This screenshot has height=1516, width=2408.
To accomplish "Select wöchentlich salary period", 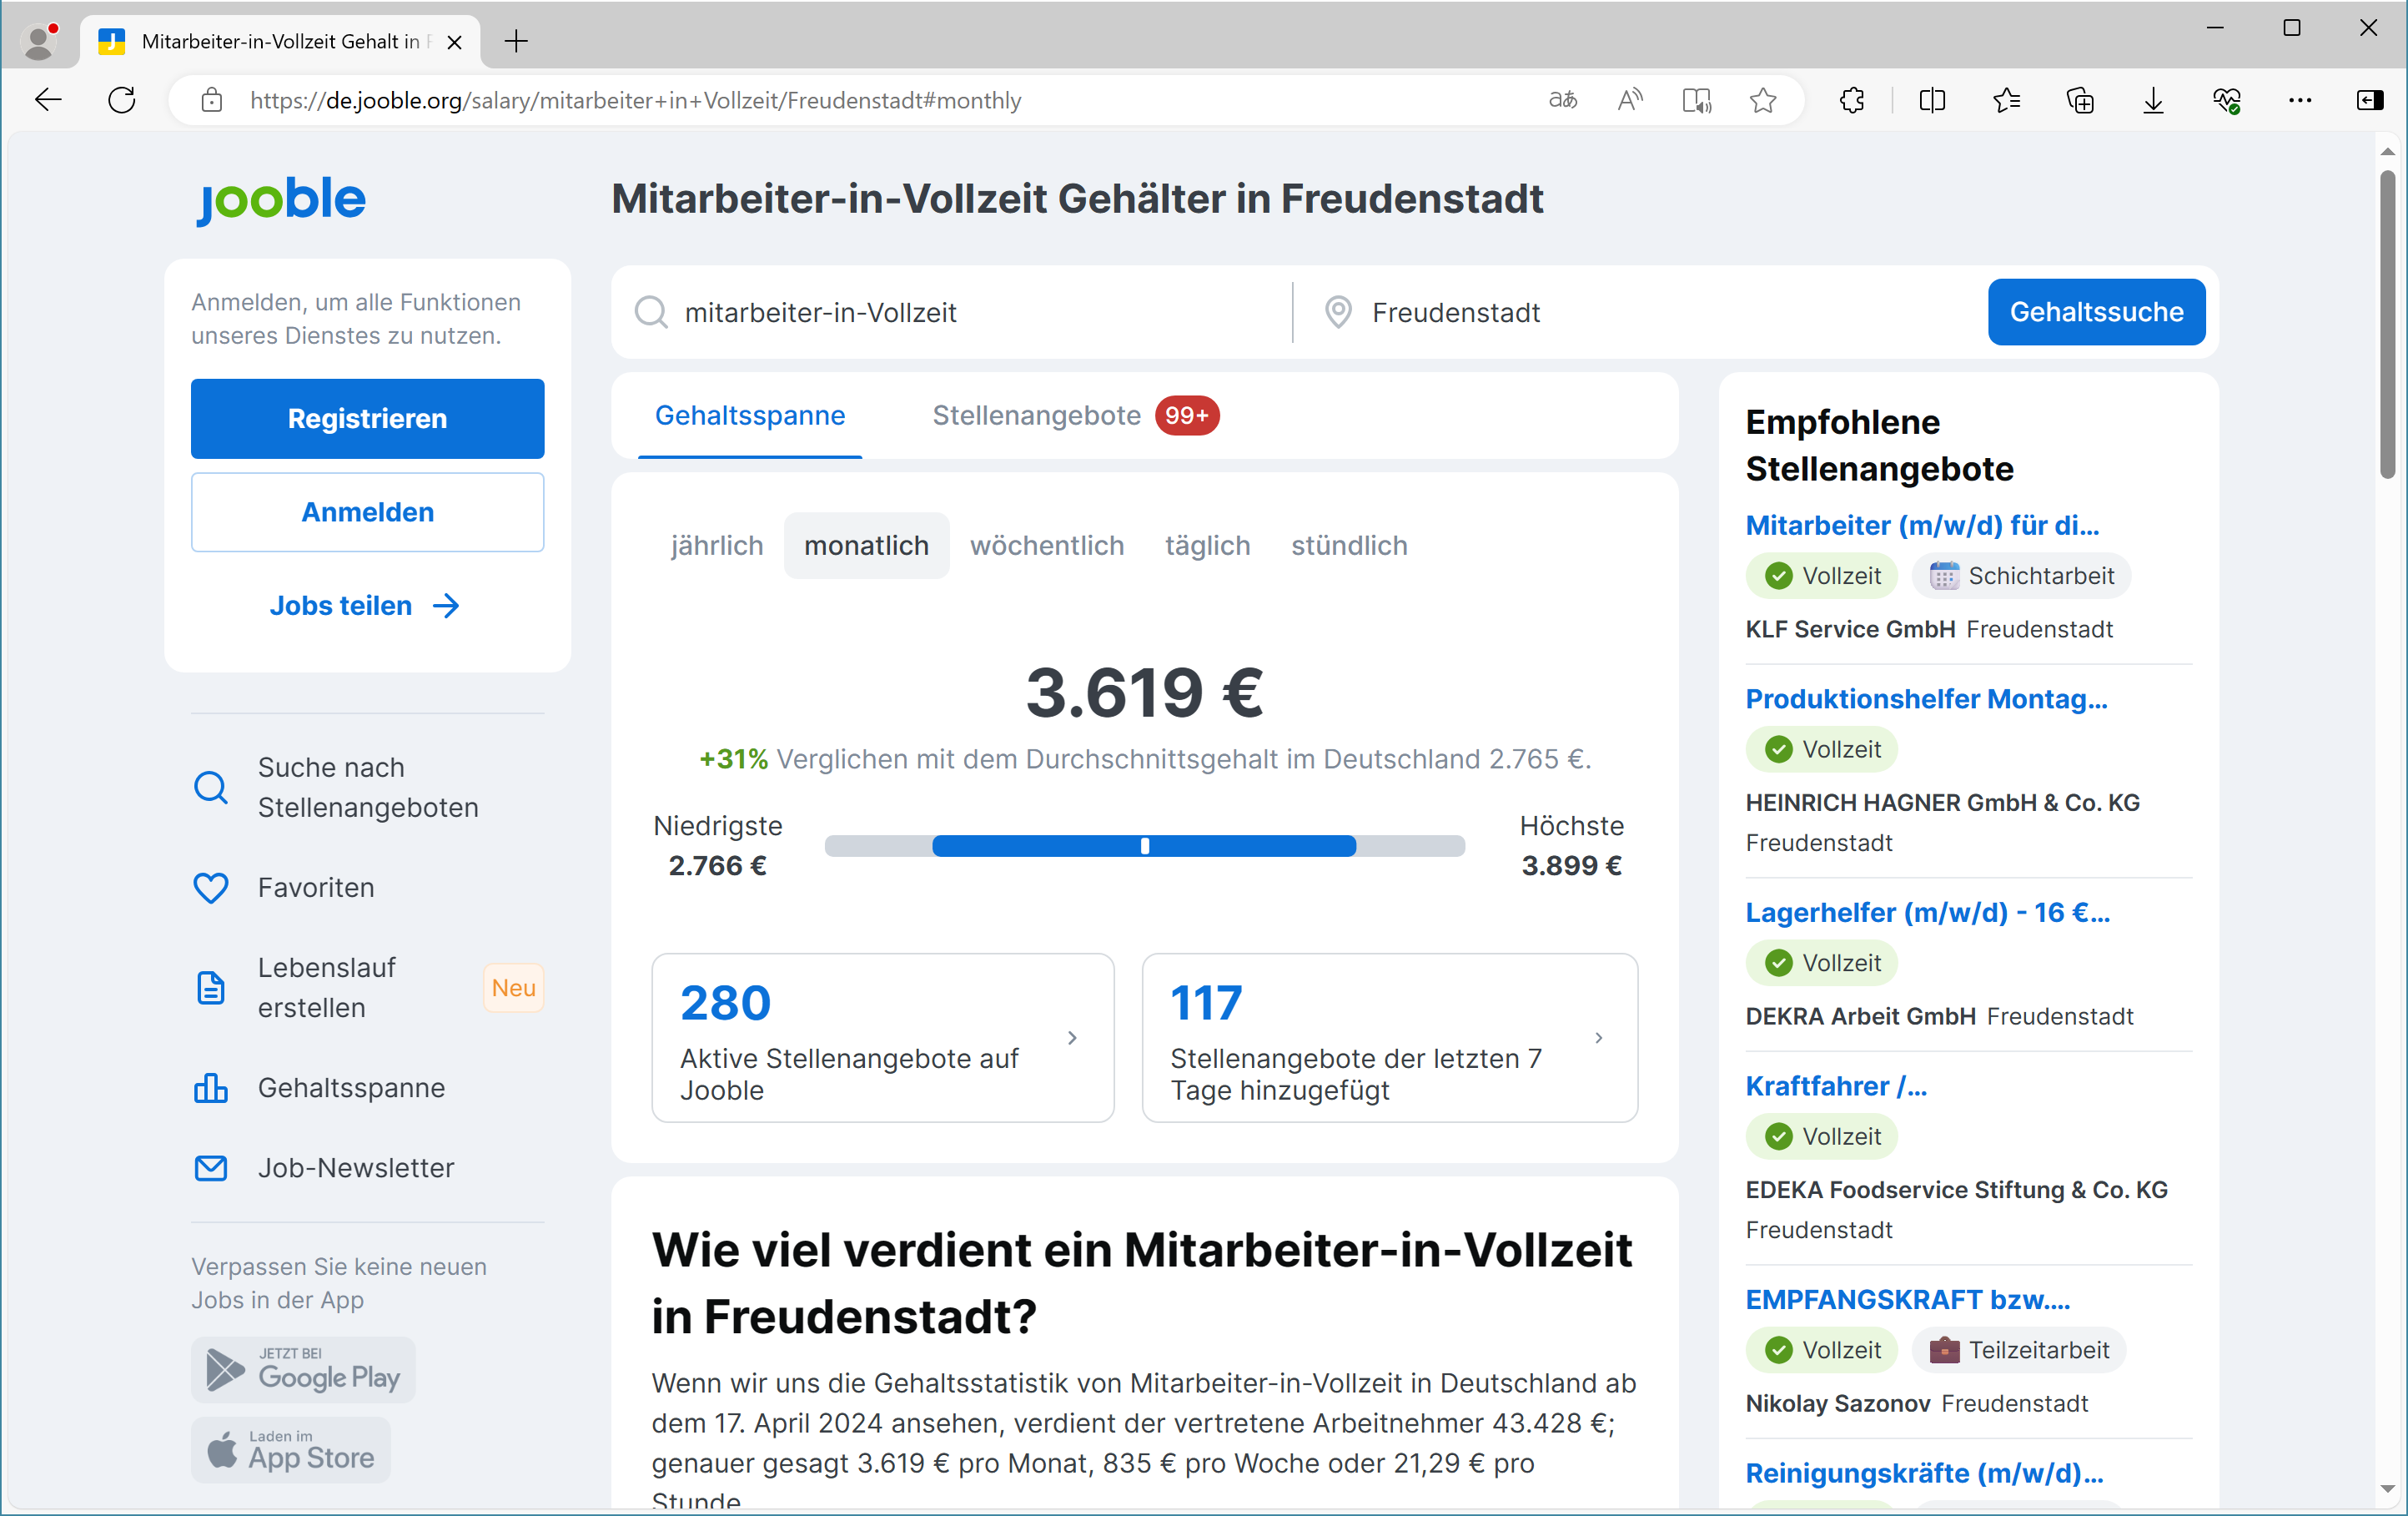I will (x=1047, y=545).
